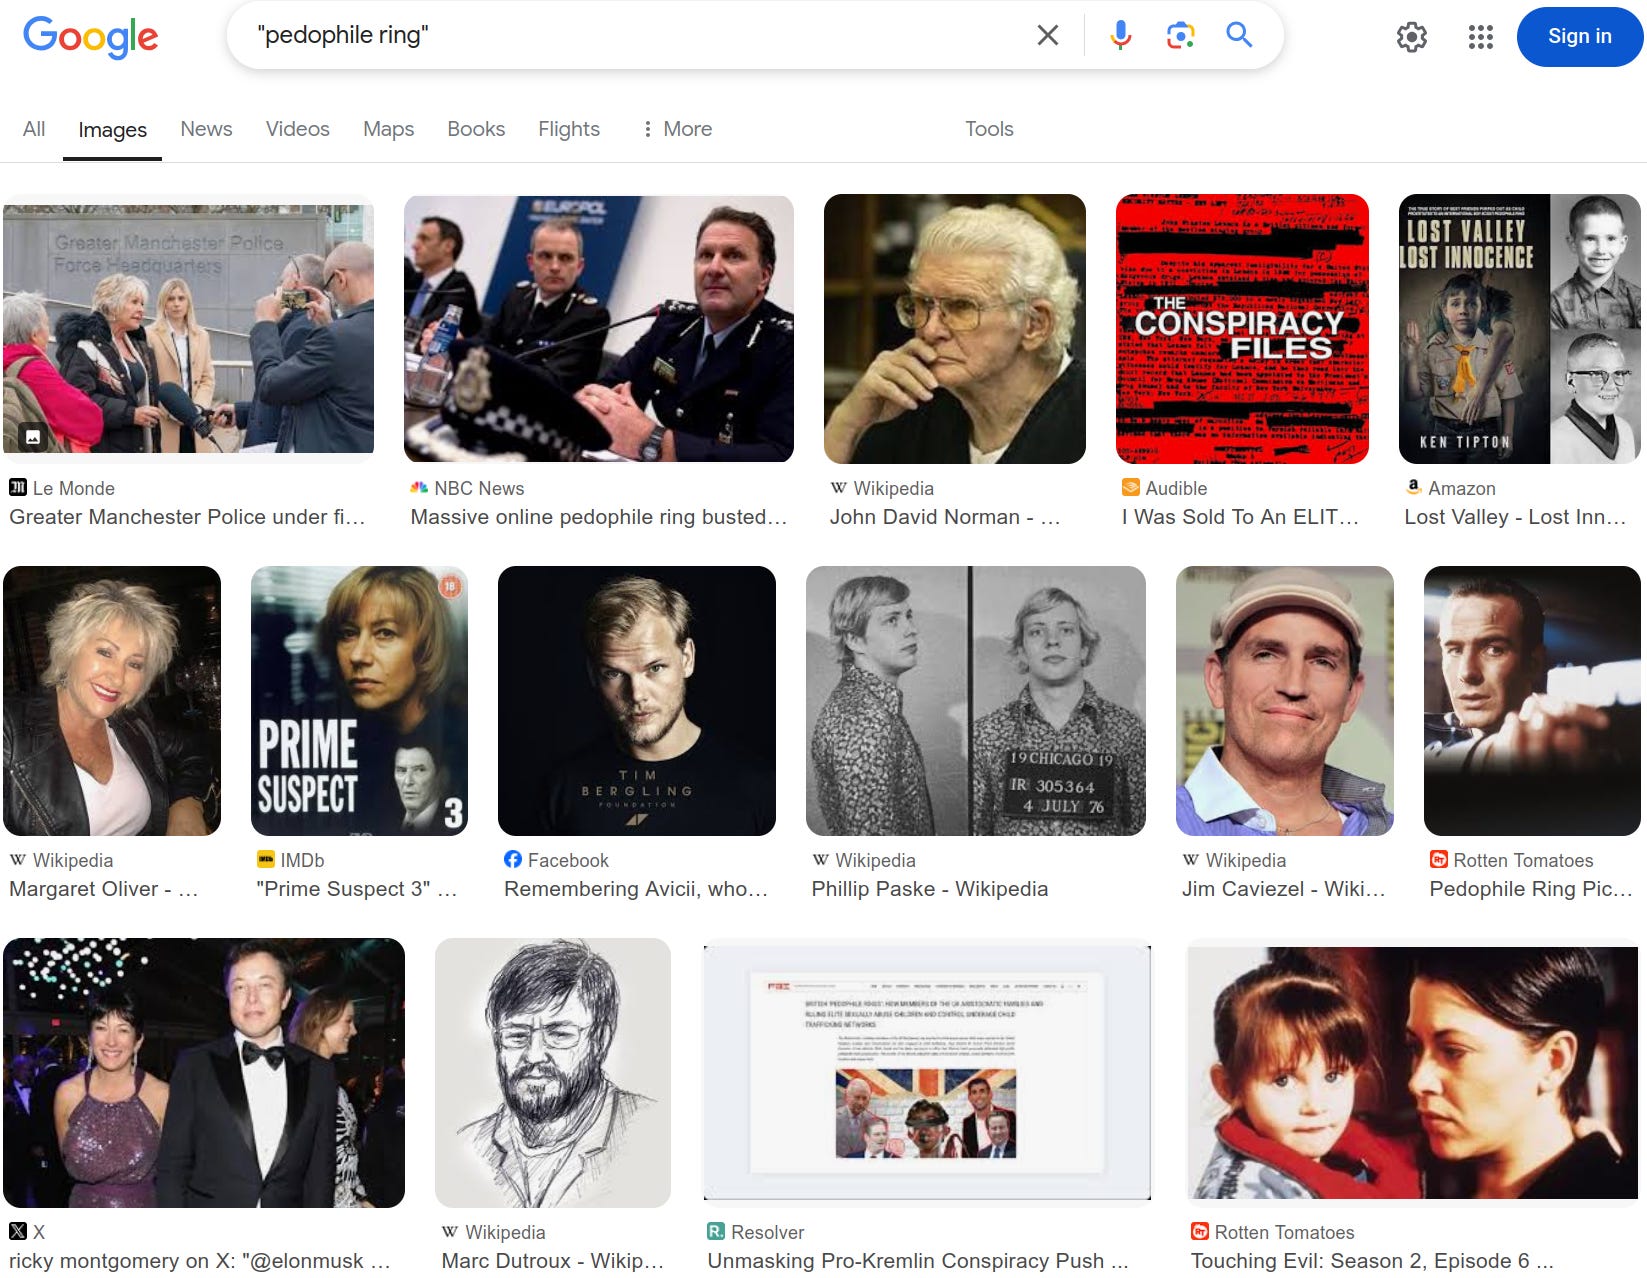Open the NBC News police conference image
This screenshot has height=1278, width=1647.
point(598,328)
